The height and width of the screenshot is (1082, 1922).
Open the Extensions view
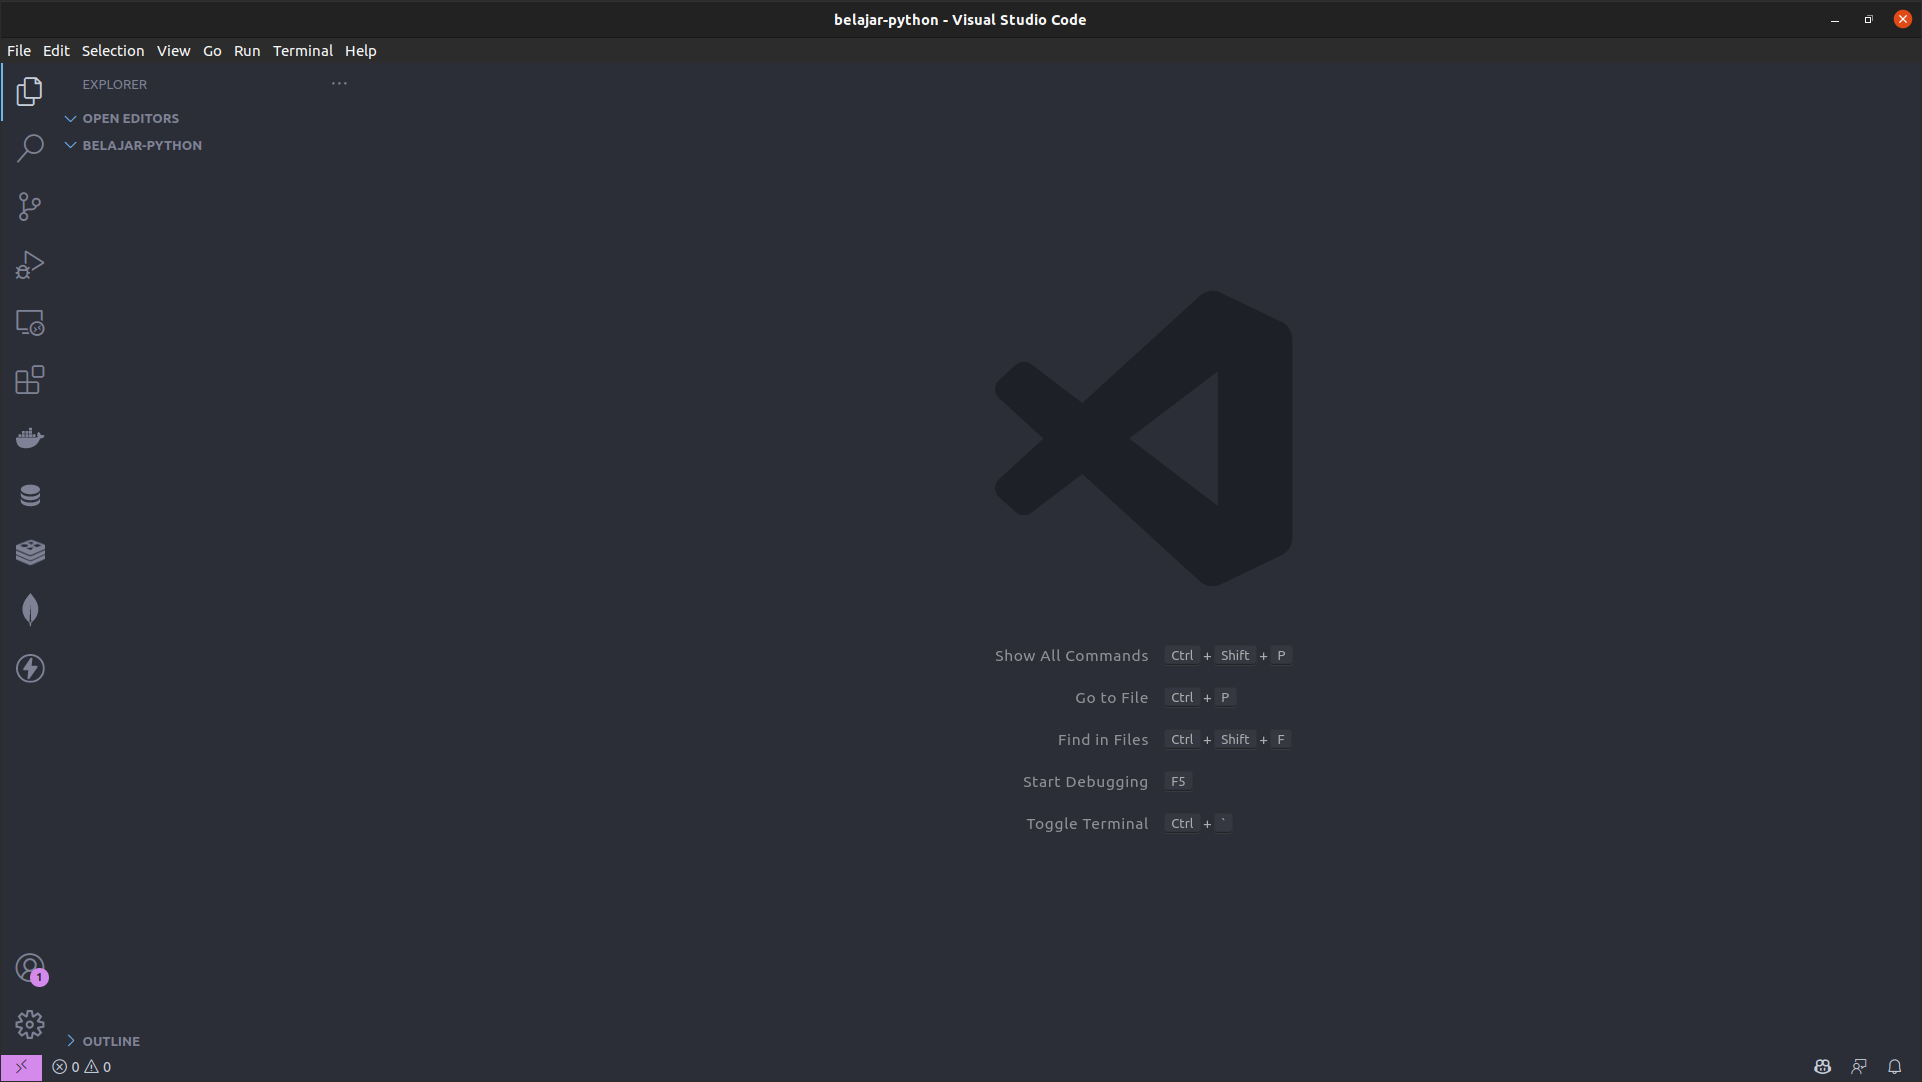tap(30, 380)
